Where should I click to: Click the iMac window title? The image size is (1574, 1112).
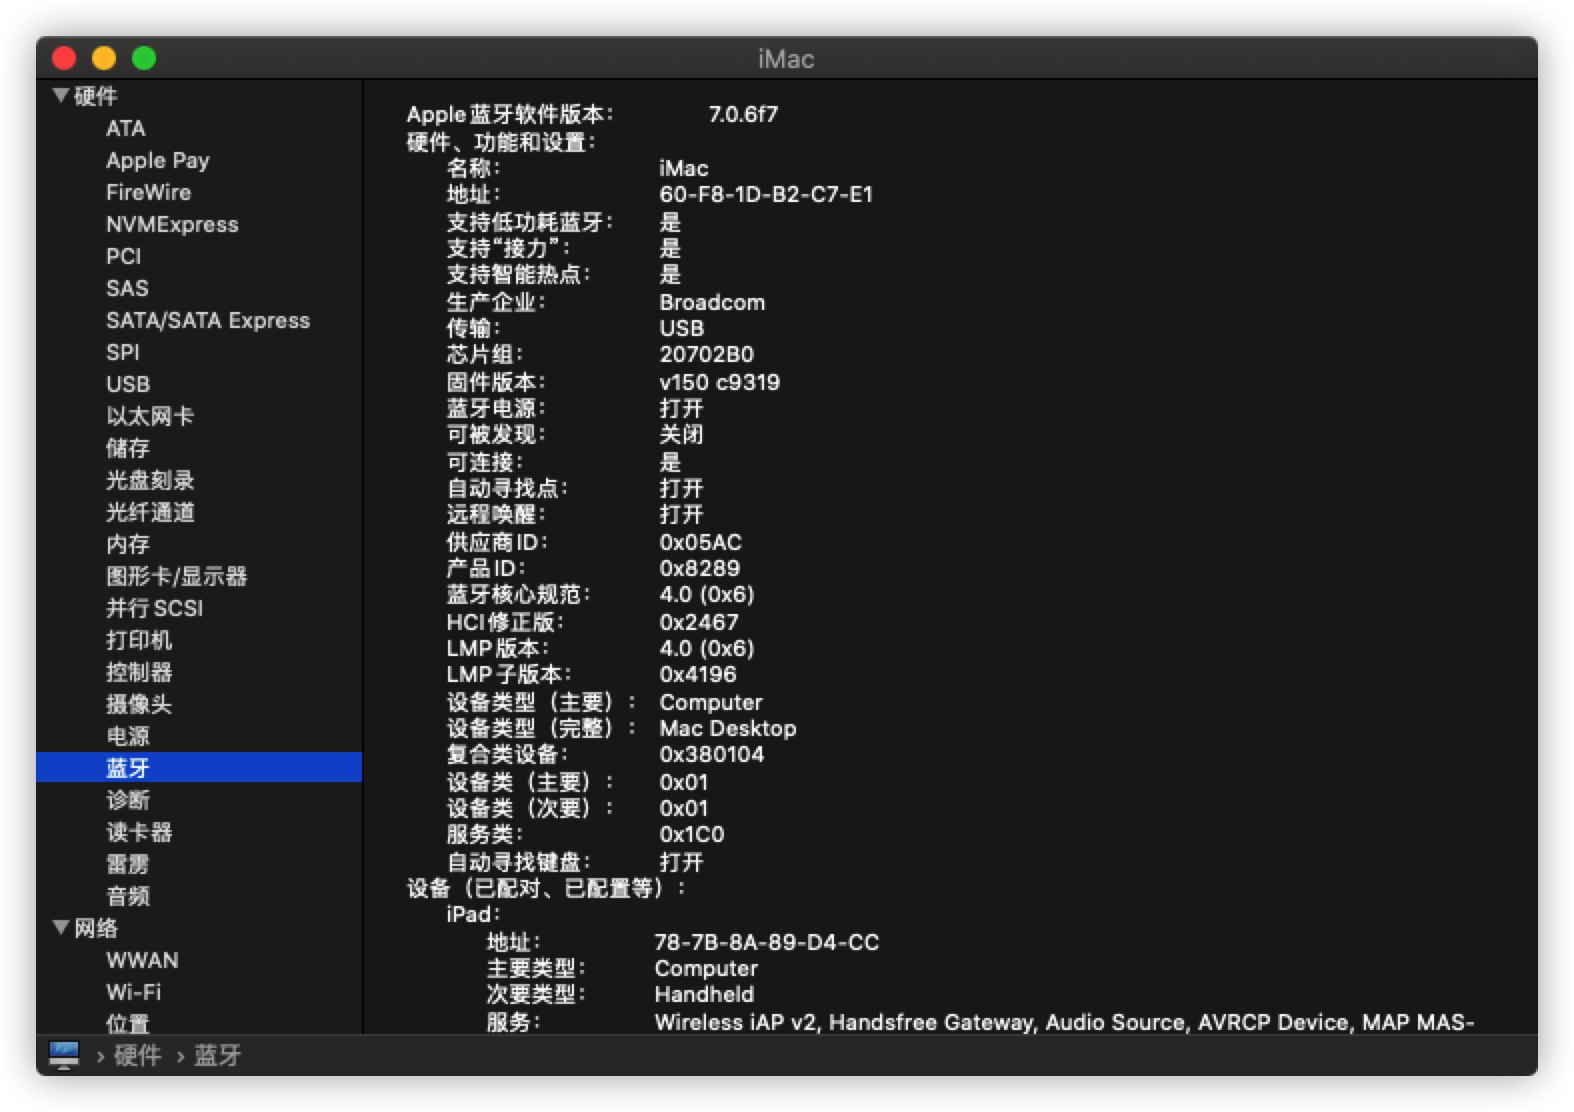(x=786, y=59)
